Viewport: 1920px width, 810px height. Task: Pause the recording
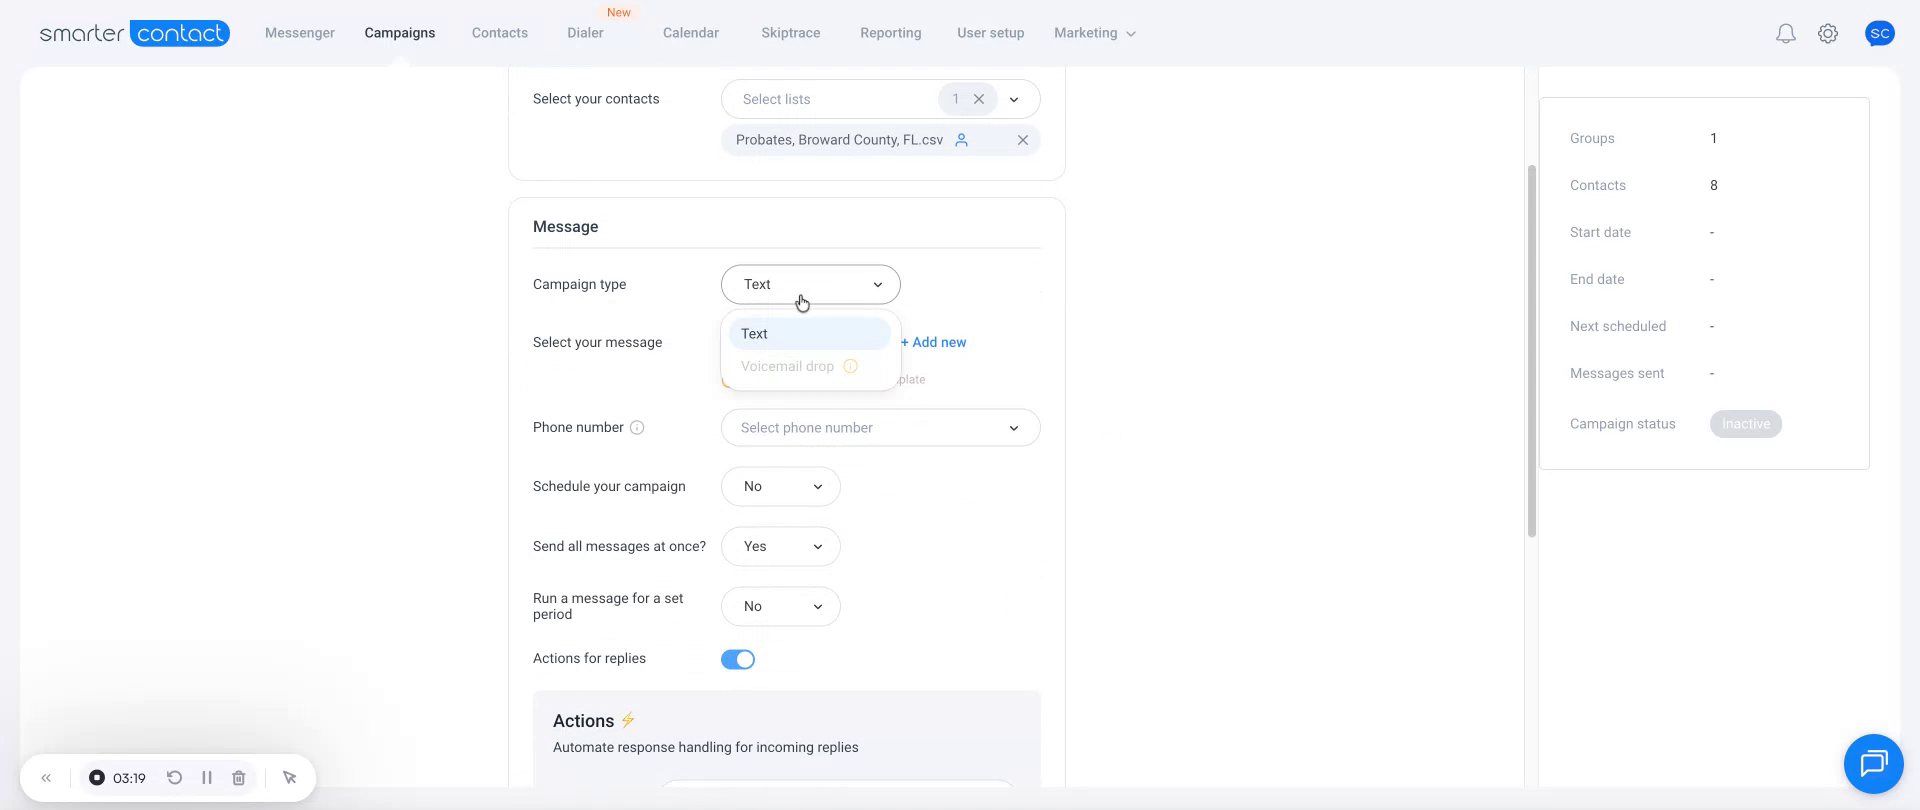click(207, 778)
